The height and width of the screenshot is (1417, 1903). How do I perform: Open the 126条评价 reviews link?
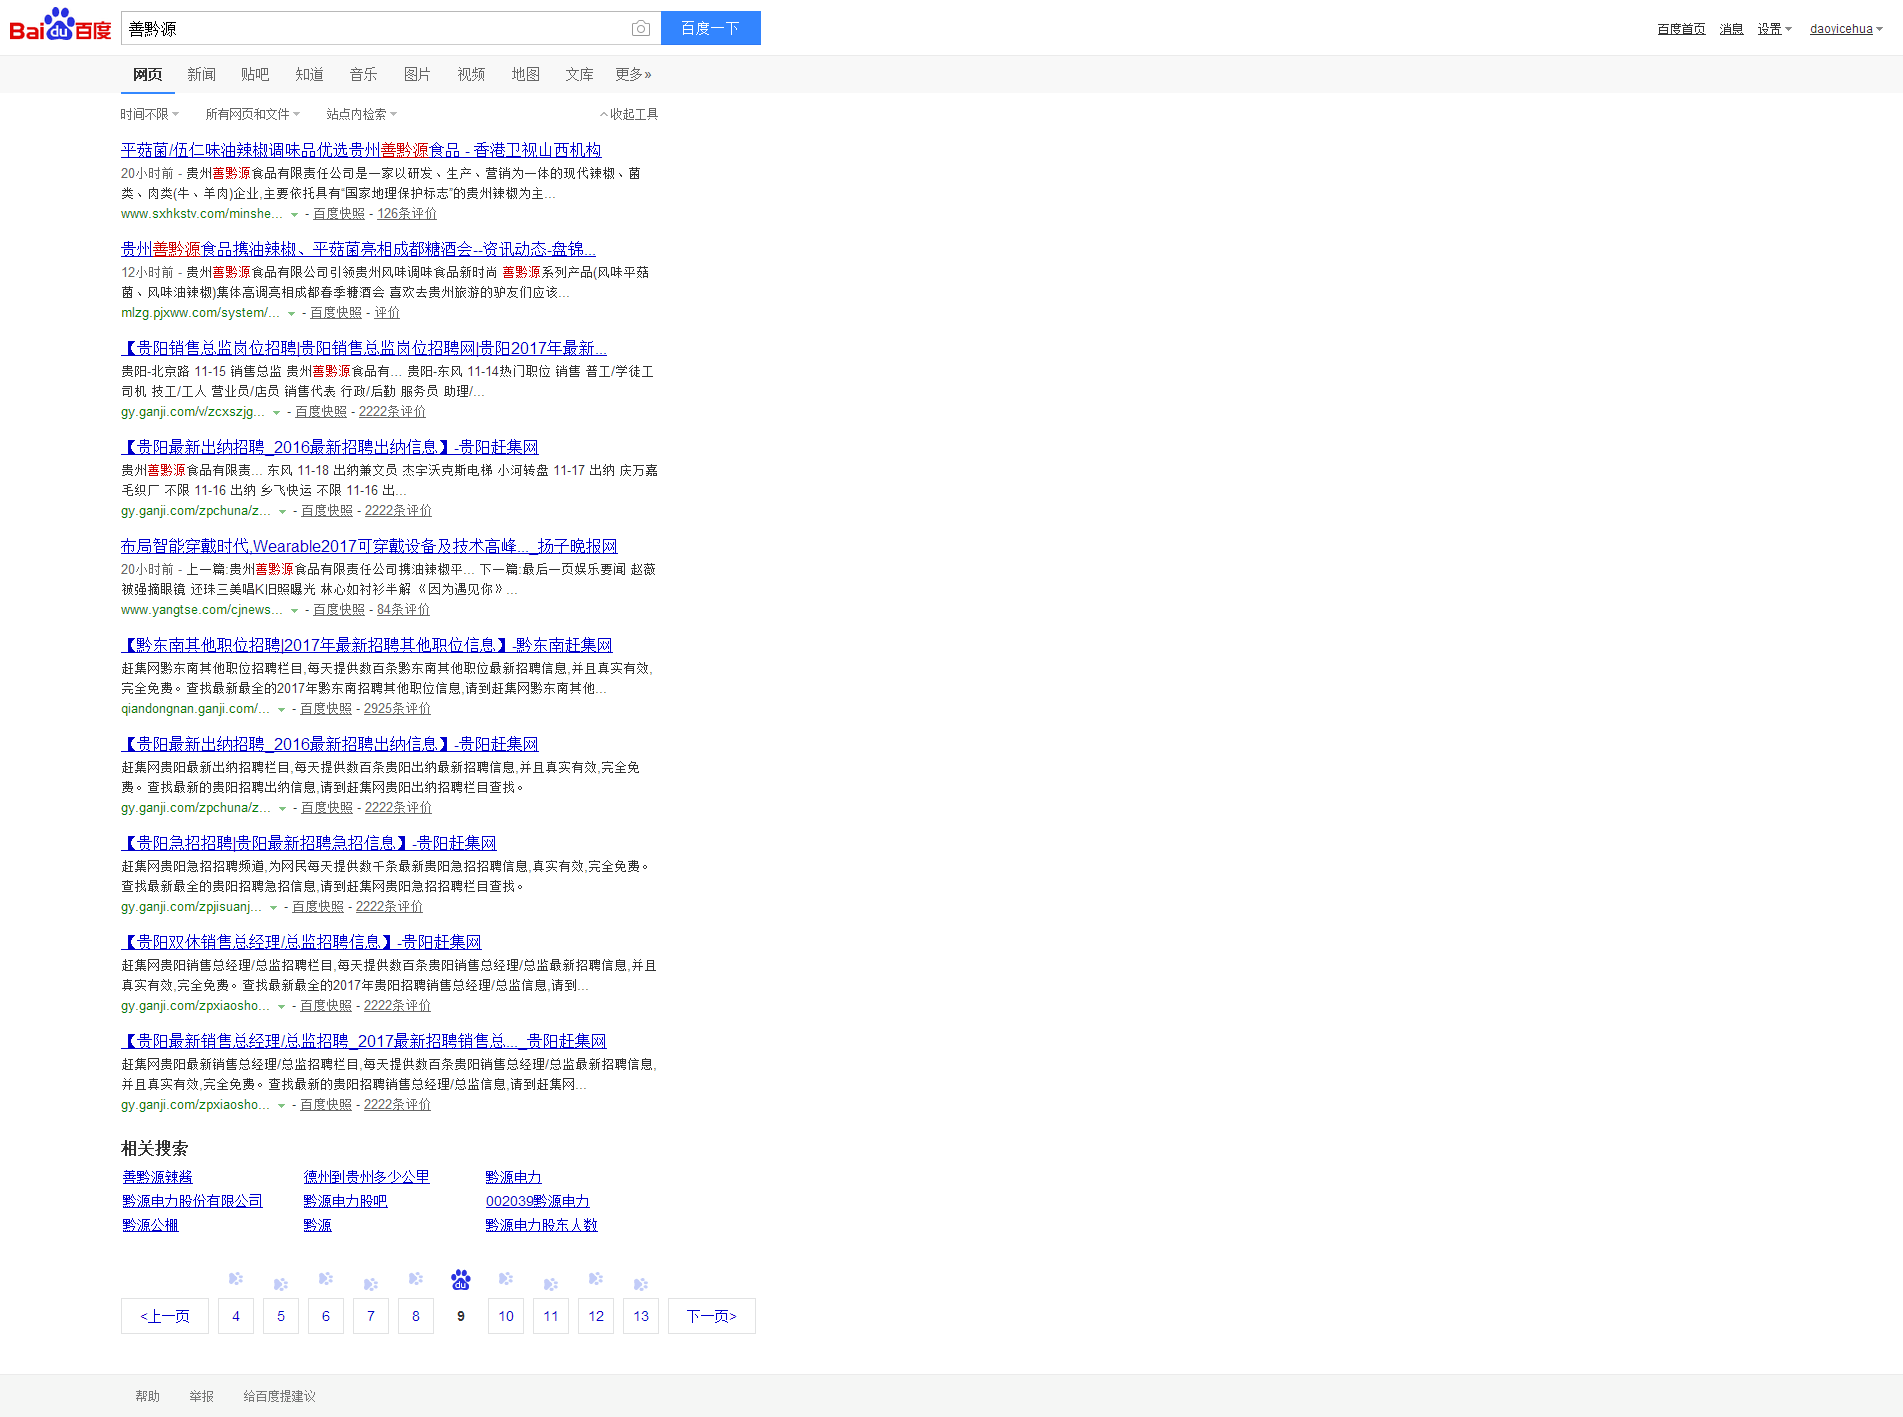pos(407,214)
